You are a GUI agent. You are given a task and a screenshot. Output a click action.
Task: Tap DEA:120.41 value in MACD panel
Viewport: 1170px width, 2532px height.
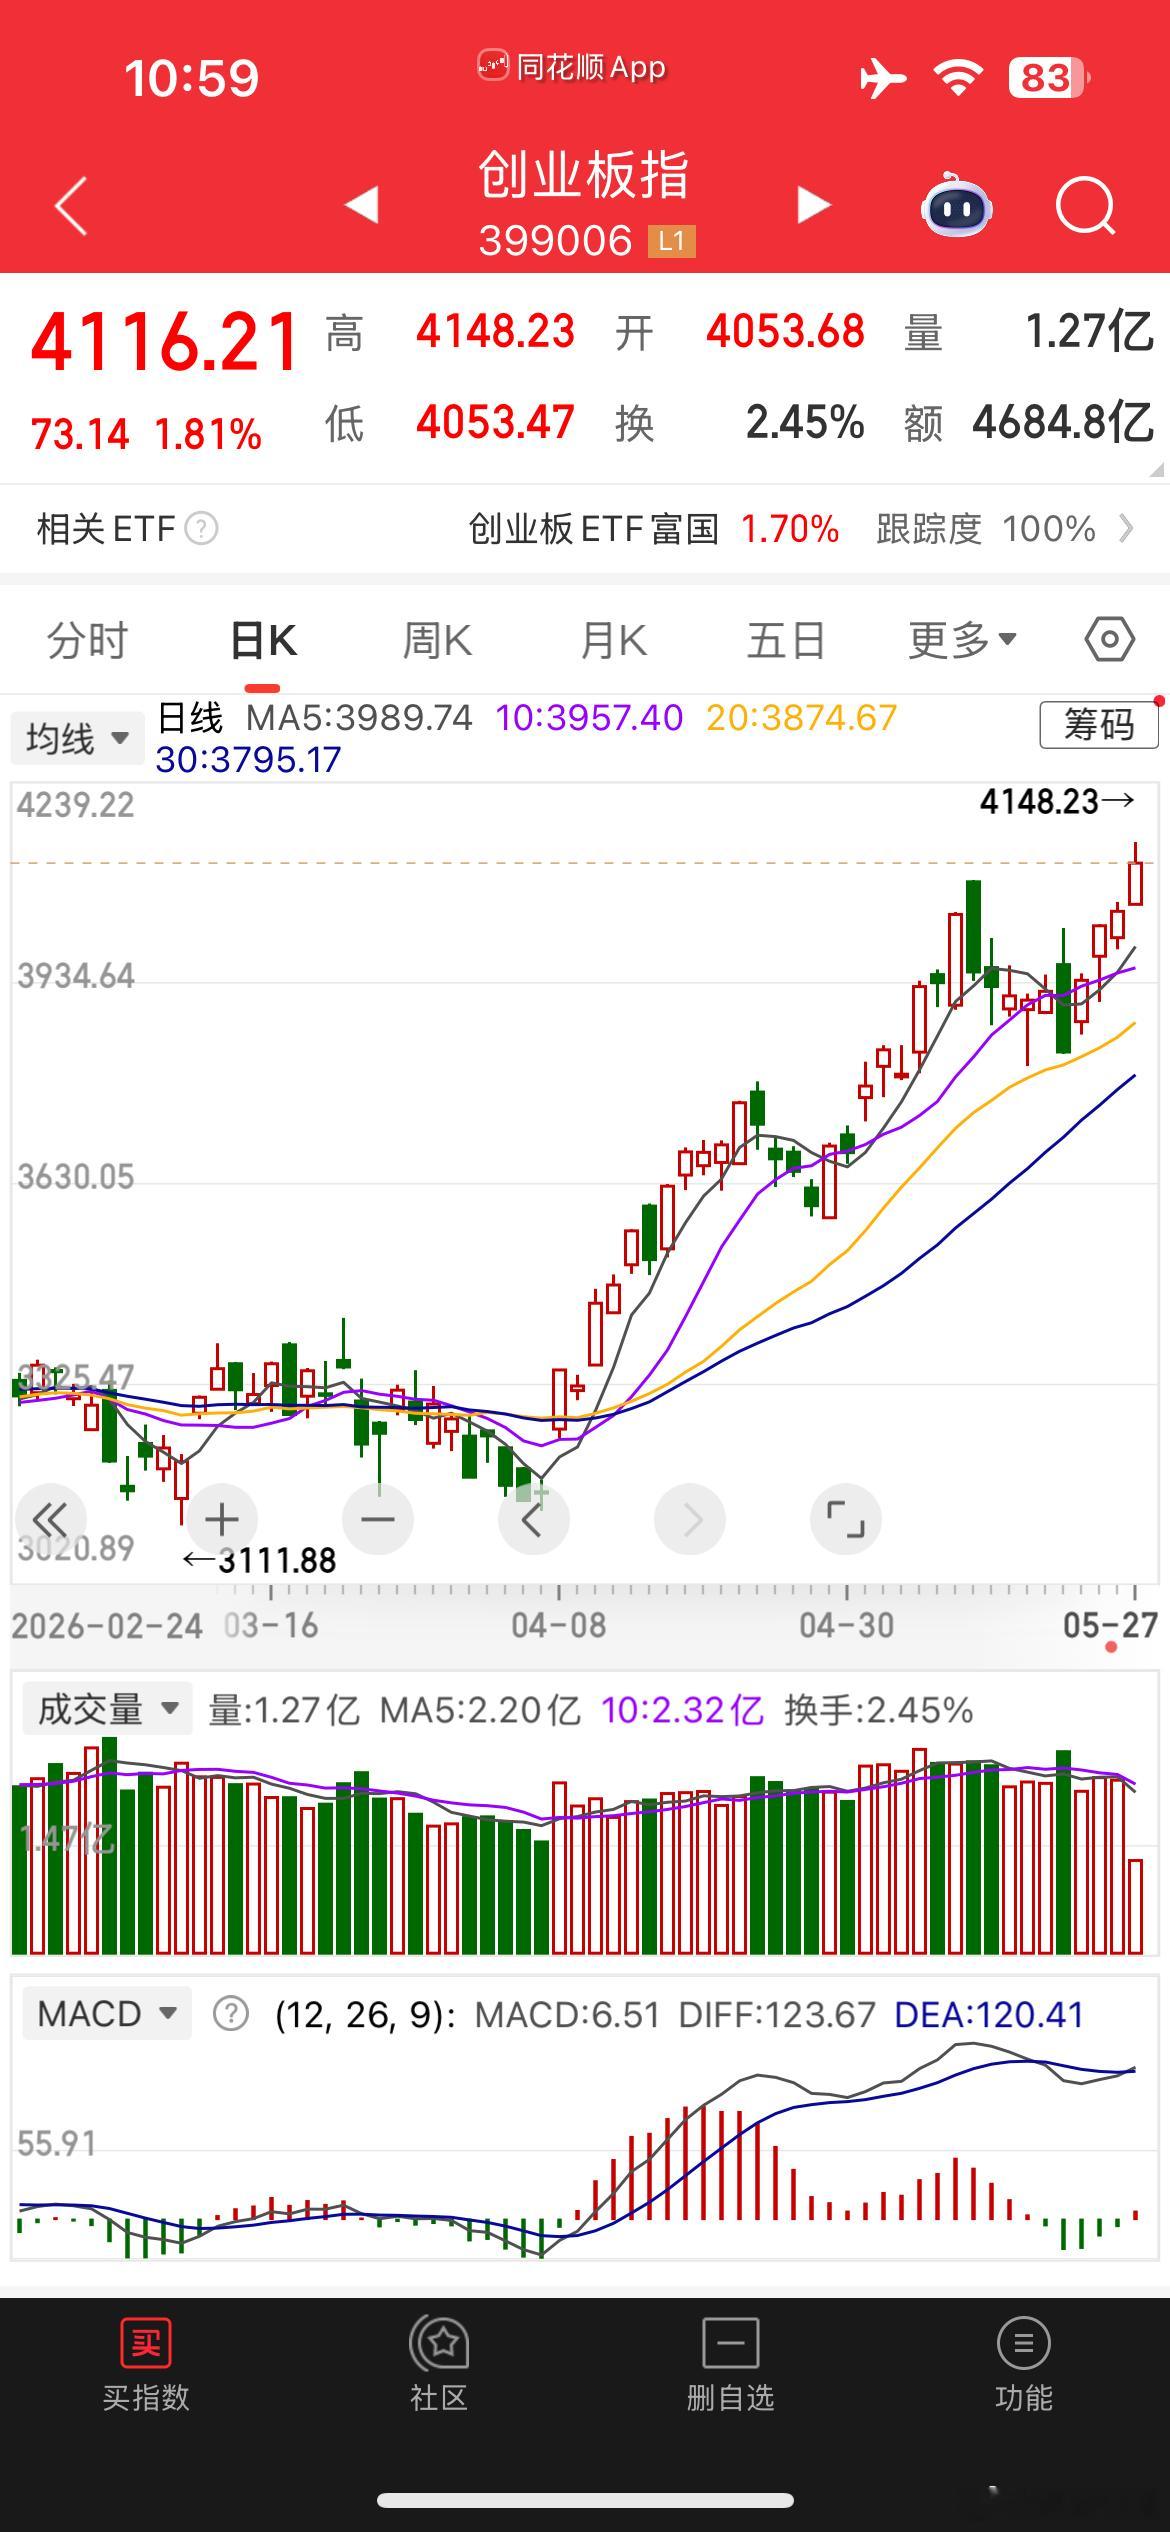[989, 2014]
